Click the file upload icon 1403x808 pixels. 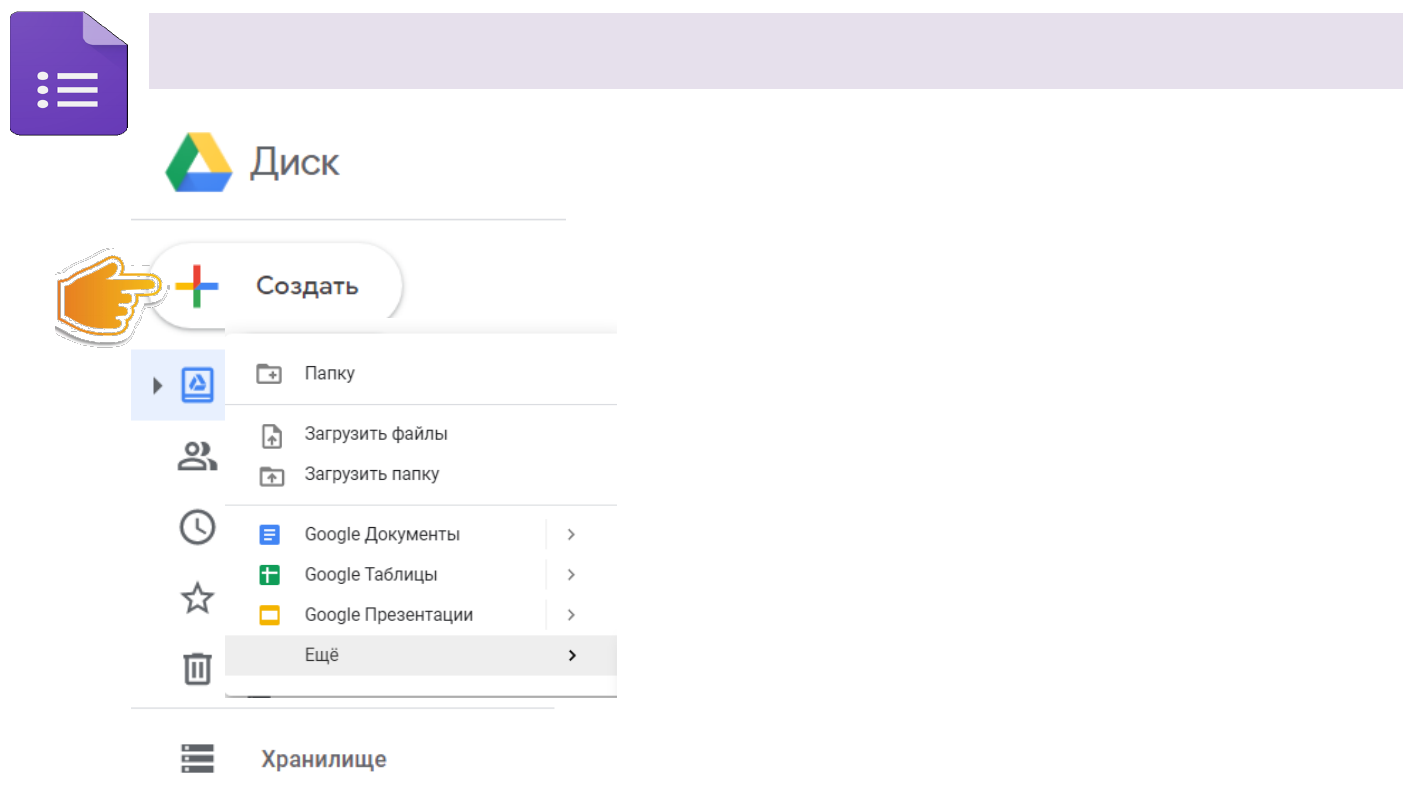[x=270, y=435]
